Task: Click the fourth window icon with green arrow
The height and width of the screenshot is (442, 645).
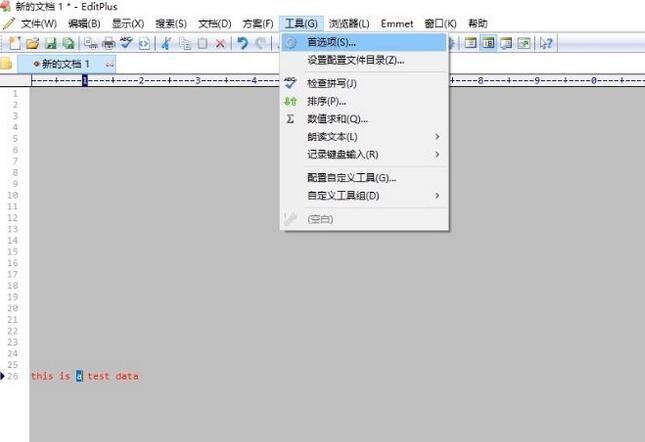Action: pyautogui.click(x=524, y=43)
